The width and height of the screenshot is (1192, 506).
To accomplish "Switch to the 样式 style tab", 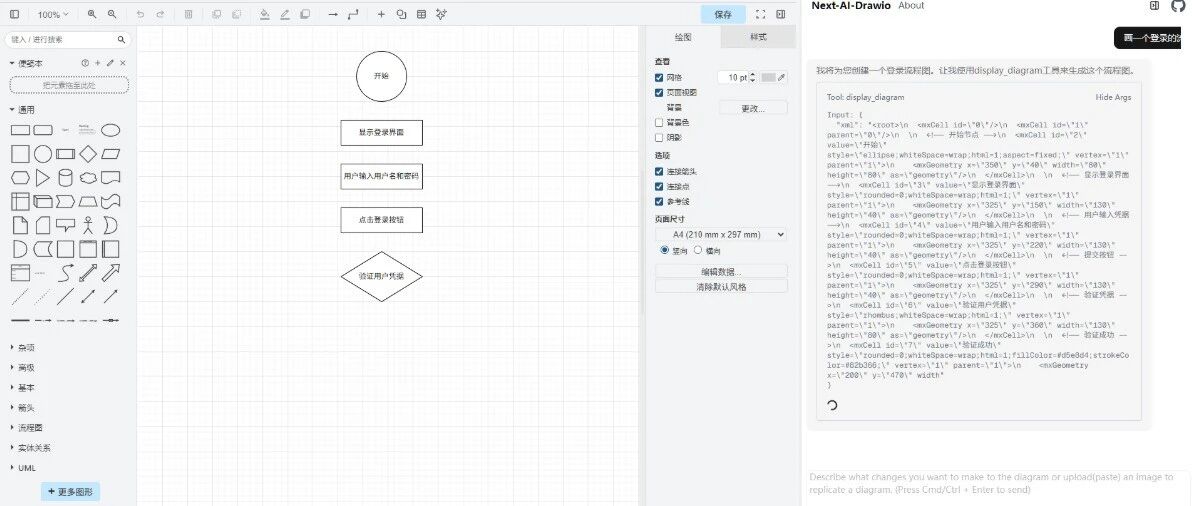I will click(758, 36).
